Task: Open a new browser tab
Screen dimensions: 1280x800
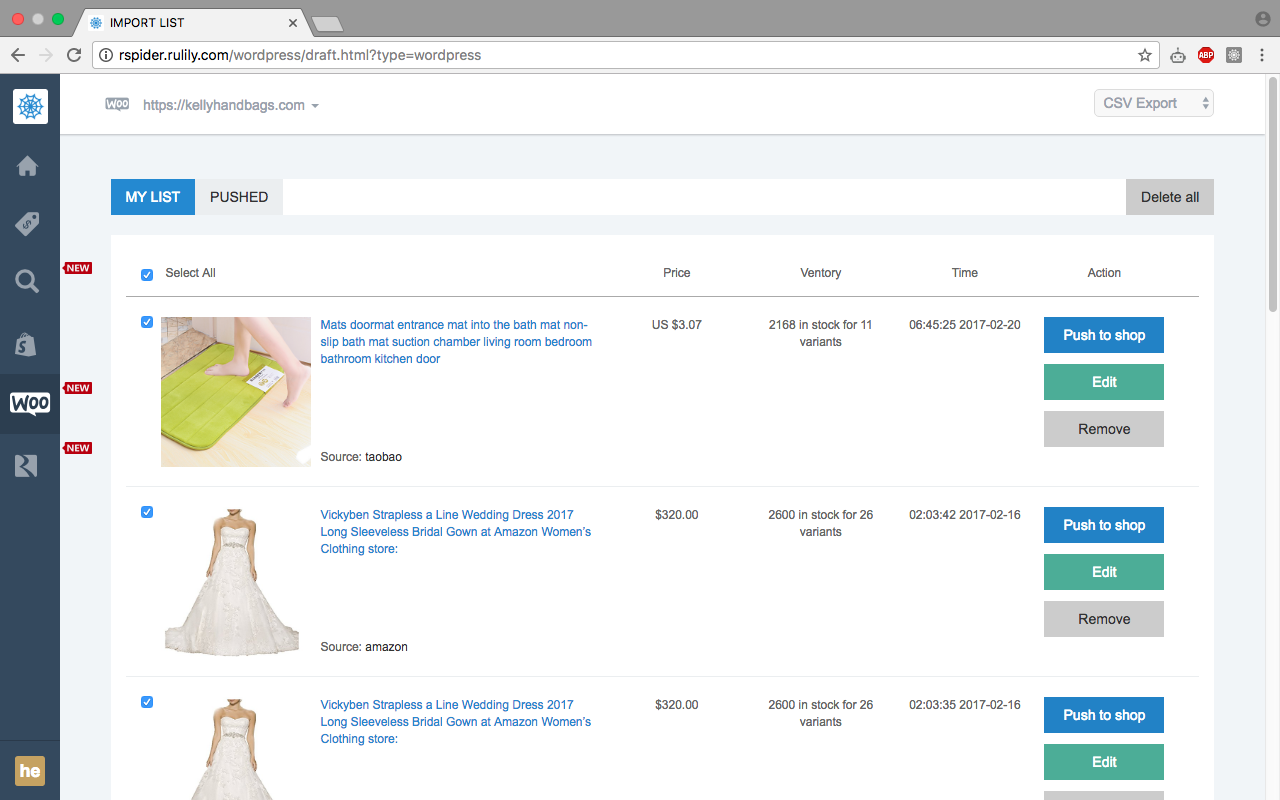Action: (327, 23)
